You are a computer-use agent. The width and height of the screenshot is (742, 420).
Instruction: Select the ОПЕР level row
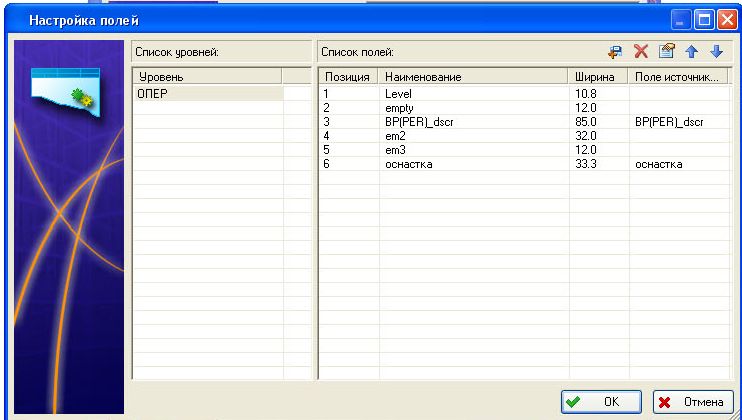click(x=208, y=94)
